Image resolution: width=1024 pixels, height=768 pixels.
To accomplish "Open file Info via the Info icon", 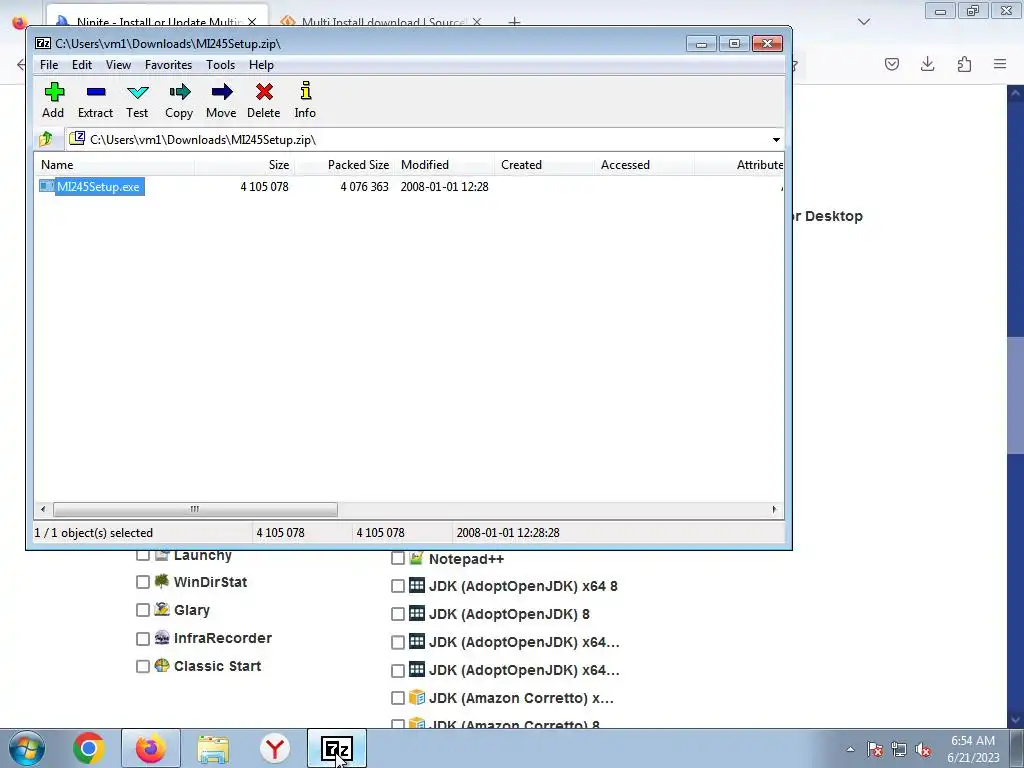I will pyautogui.click(x=305, y=91).
